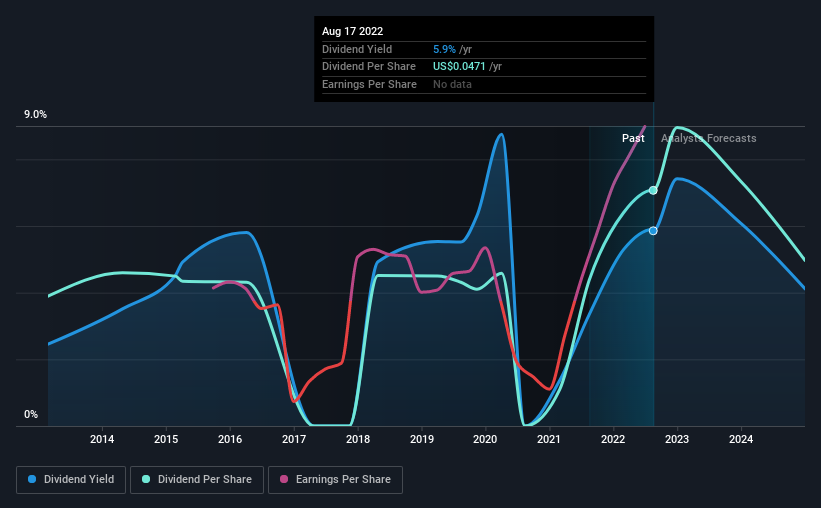Select the teal data point marker on Dividend Per Share line

click(x=653, y=191)
